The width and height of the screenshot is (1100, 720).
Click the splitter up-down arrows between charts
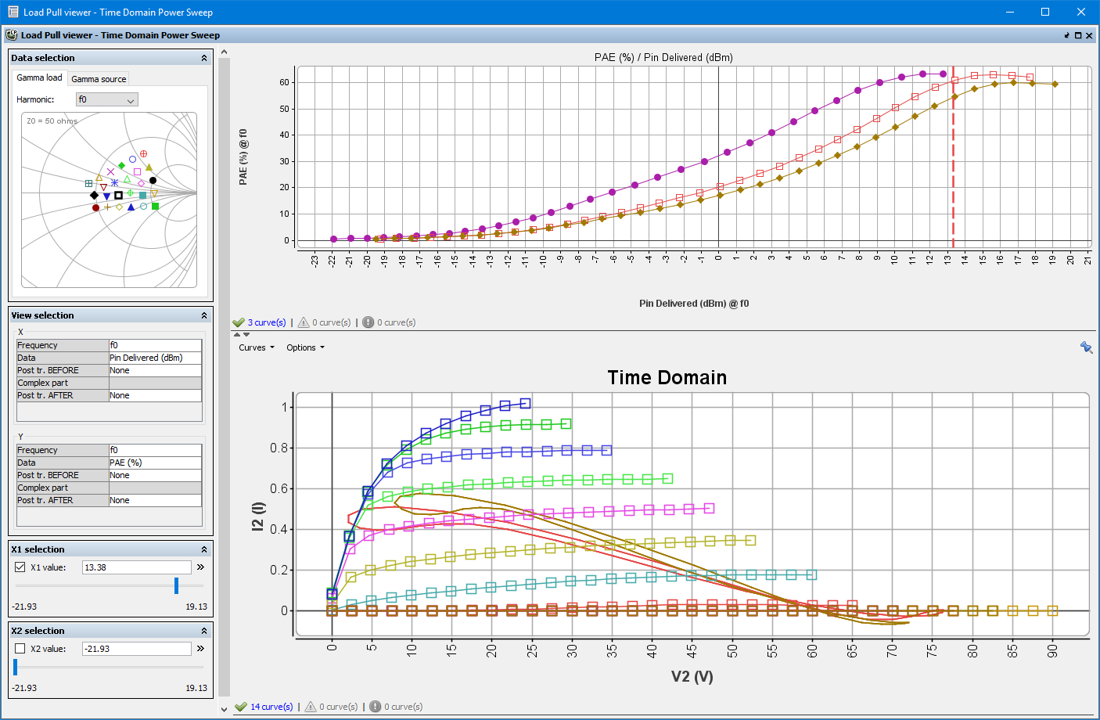point(241,334)
